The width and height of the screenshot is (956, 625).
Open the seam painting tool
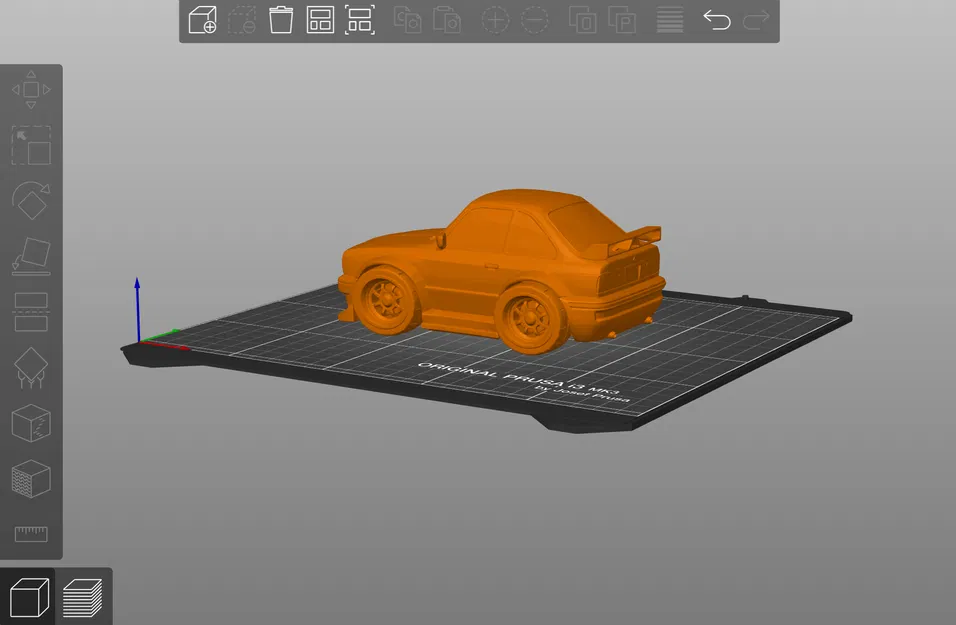(31, 423)
